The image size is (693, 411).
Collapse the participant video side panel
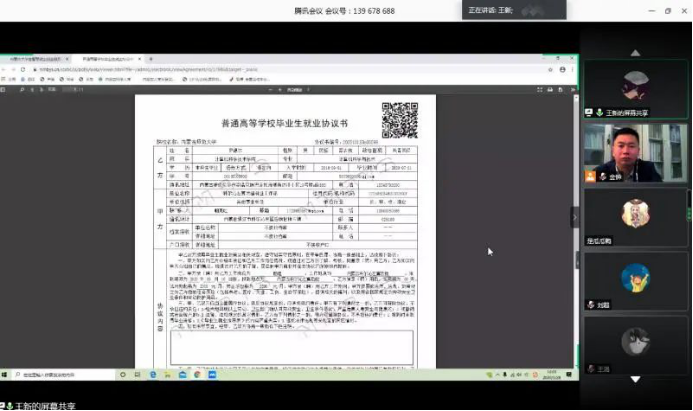coord(574,217)
